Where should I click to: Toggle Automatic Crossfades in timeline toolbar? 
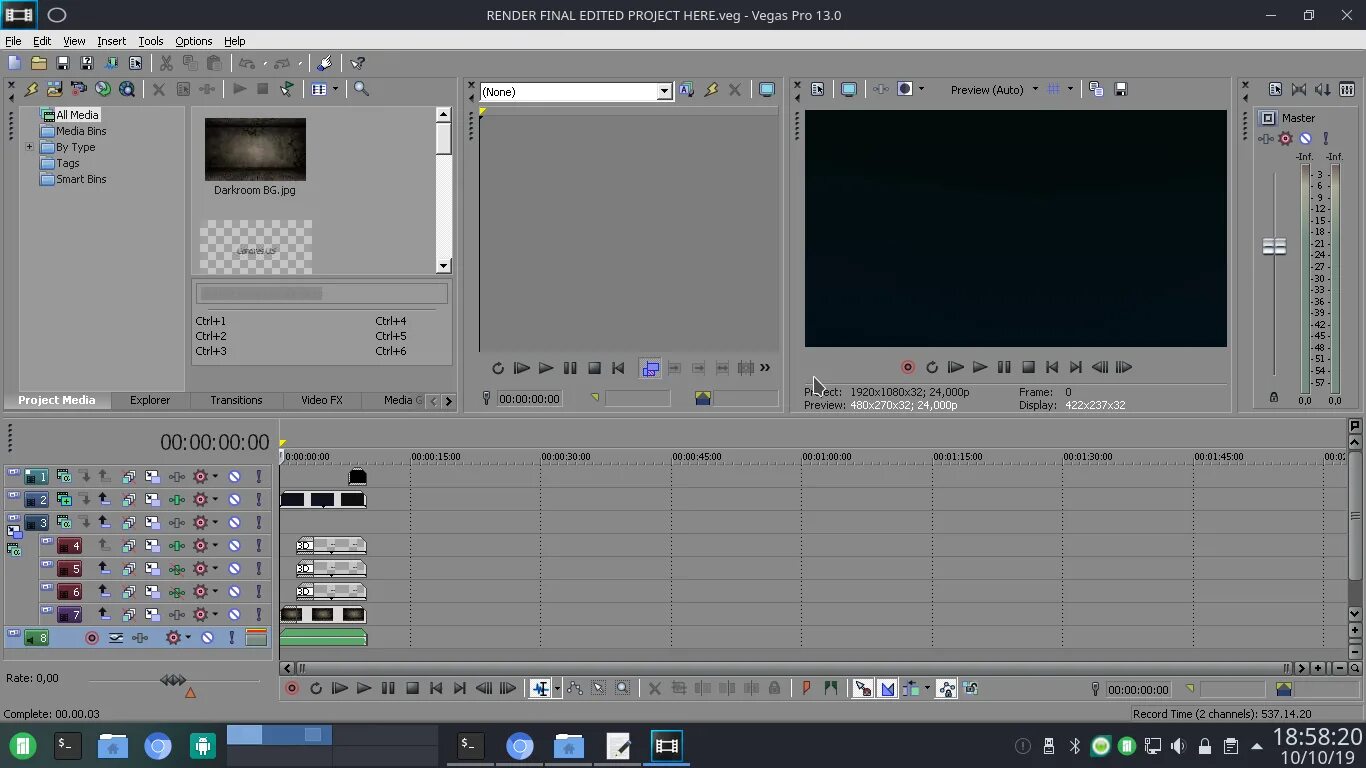887,688
